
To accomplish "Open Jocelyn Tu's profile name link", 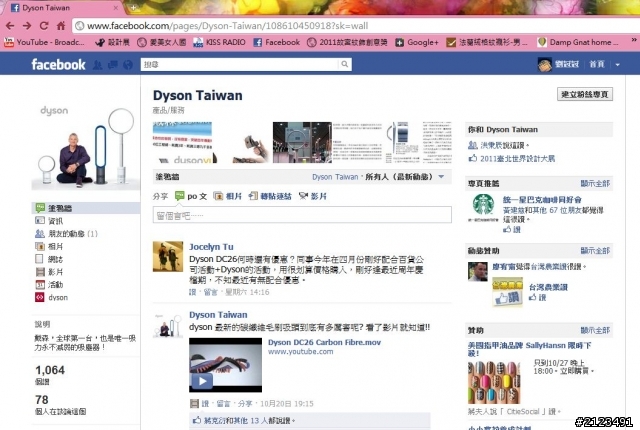I will pyautogui.click(x=211, y=247).
